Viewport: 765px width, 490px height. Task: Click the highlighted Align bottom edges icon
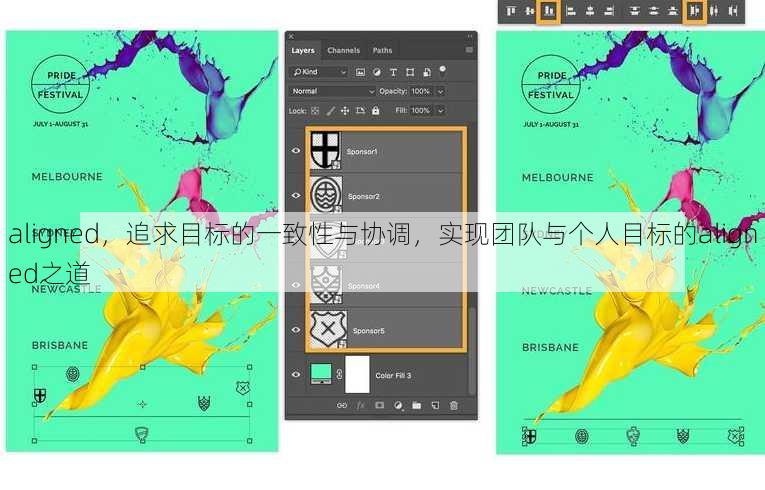(549, 11)
